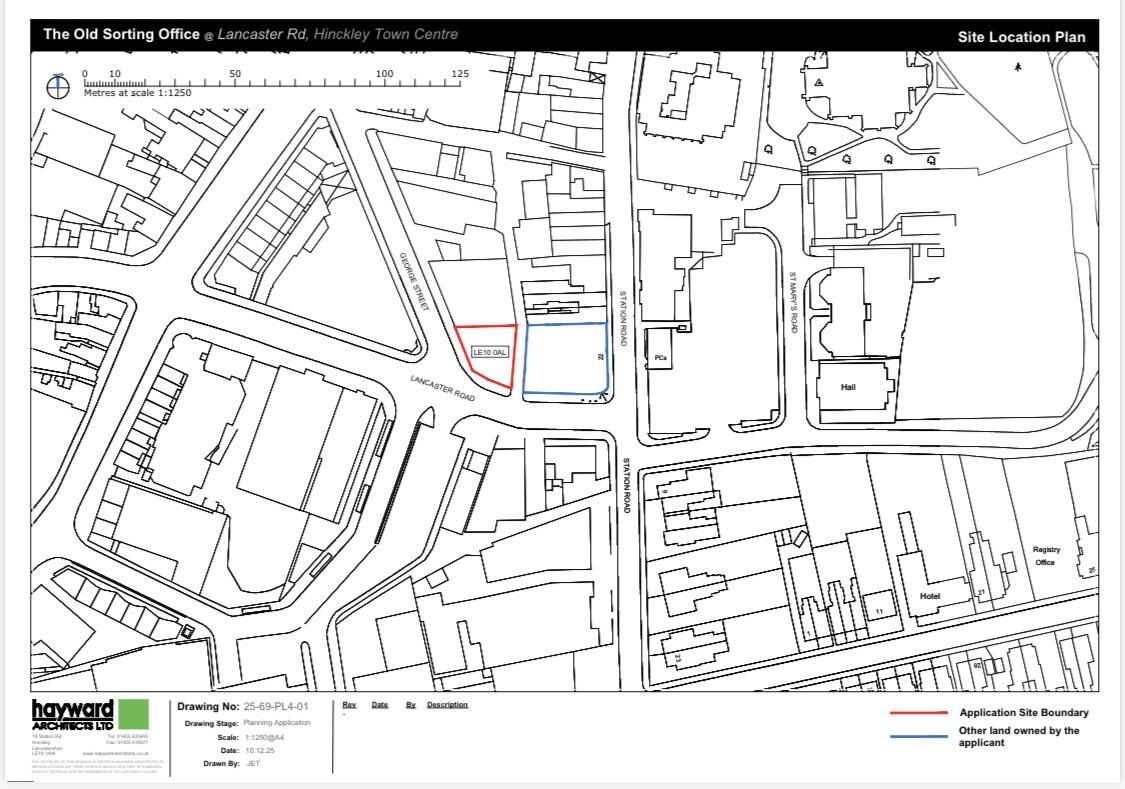
Task: Click the Hayward Architects Ltd logo
Action: 72,715
